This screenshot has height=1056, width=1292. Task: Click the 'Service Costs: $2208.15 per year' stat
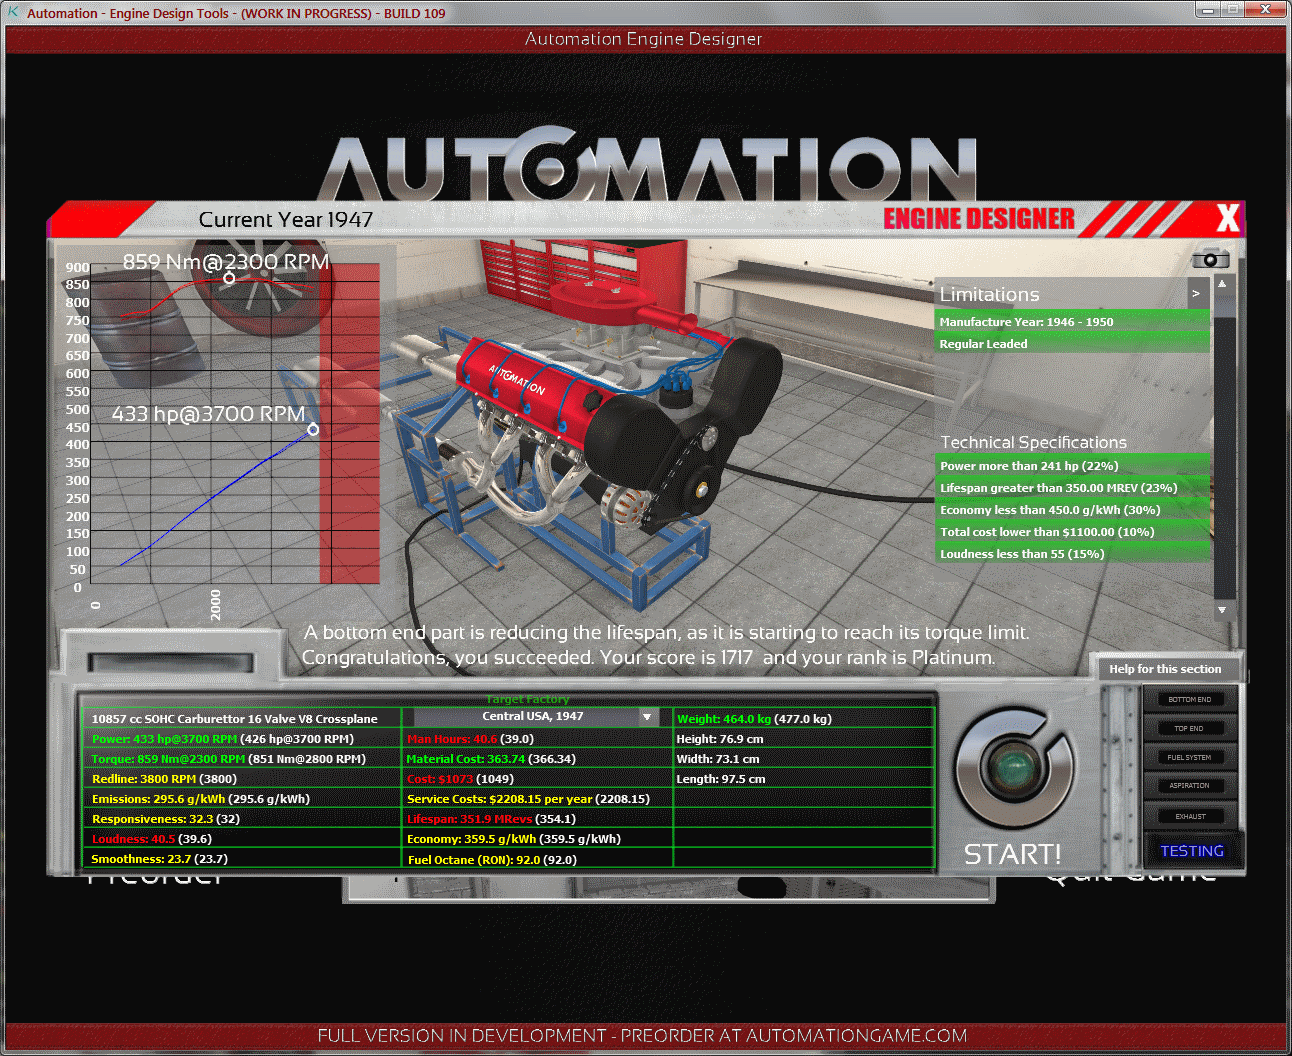537,798
